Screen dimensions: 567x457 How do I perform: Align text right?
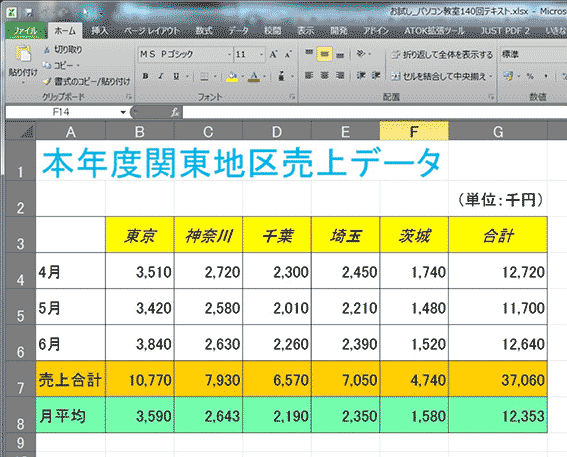click(x=340, y=76)
